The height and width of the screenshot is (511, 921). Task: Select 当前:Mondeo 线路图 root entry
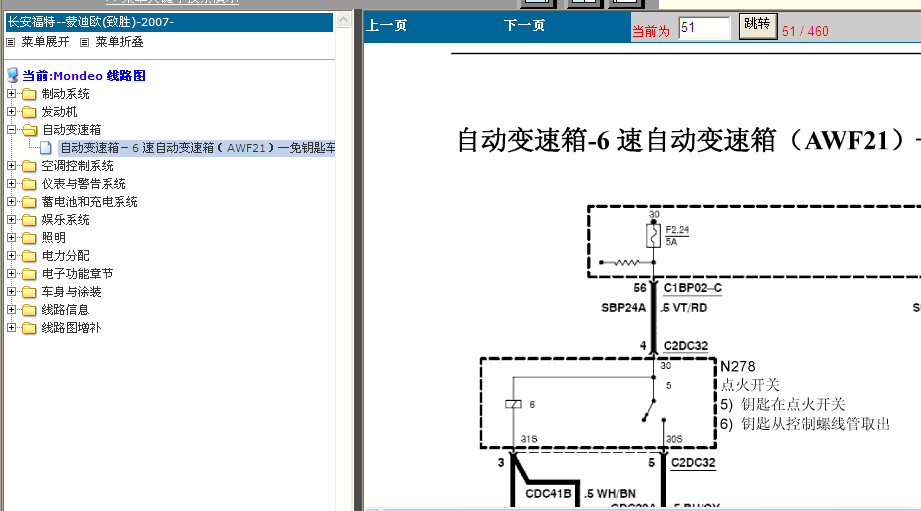(x=84, y=76)
